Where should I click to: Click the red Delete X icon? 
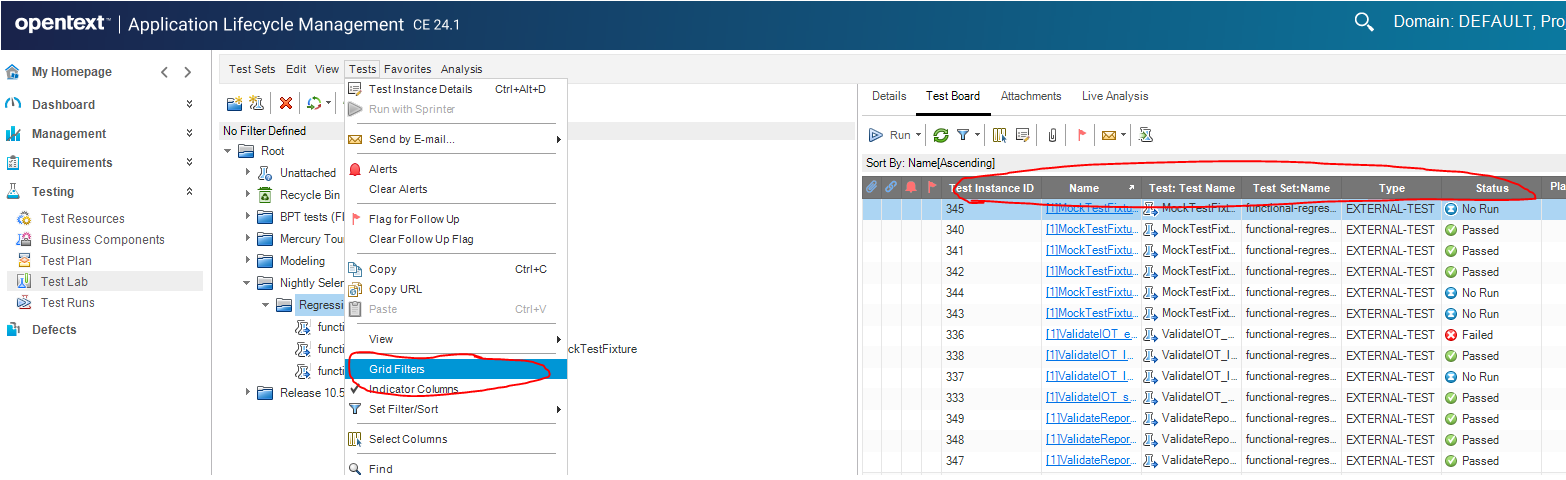[286, 103]
